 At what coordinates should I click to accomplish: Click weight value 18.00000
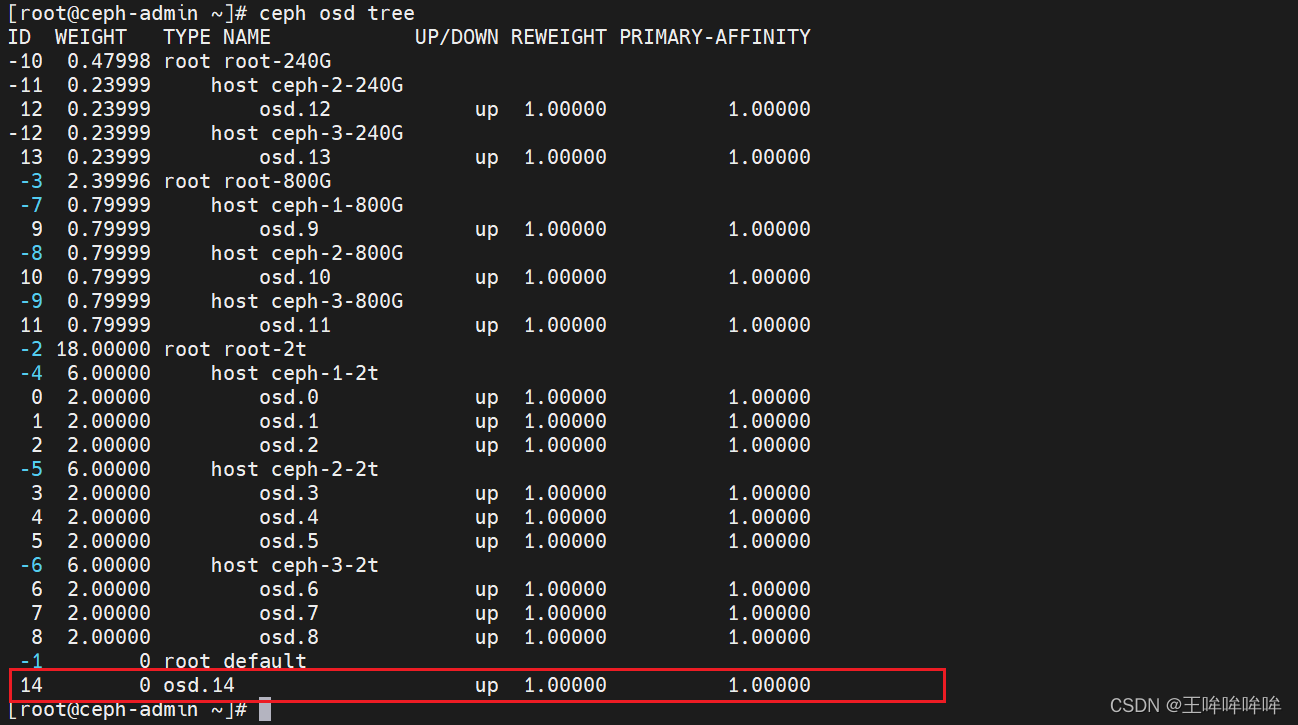[103, 349]
